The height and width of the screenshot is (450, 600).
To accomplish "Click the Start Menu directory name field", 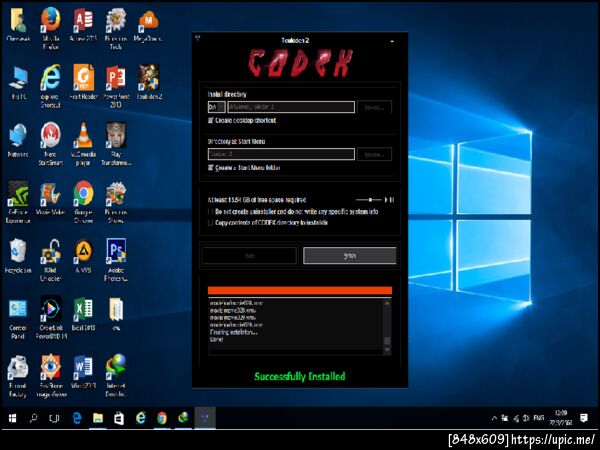I will point(281,154).
